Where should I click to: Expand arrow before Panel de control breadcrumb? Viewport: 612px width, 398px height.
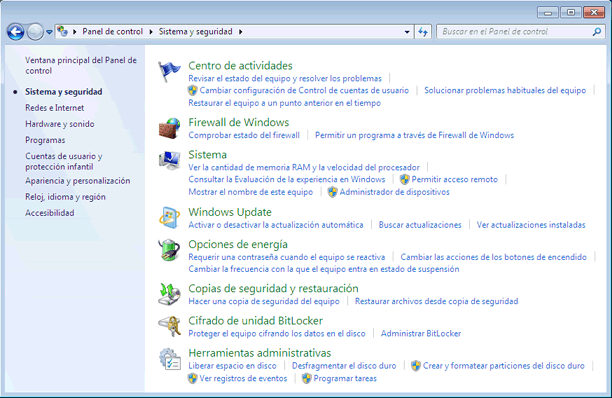(x=75, y=32)
